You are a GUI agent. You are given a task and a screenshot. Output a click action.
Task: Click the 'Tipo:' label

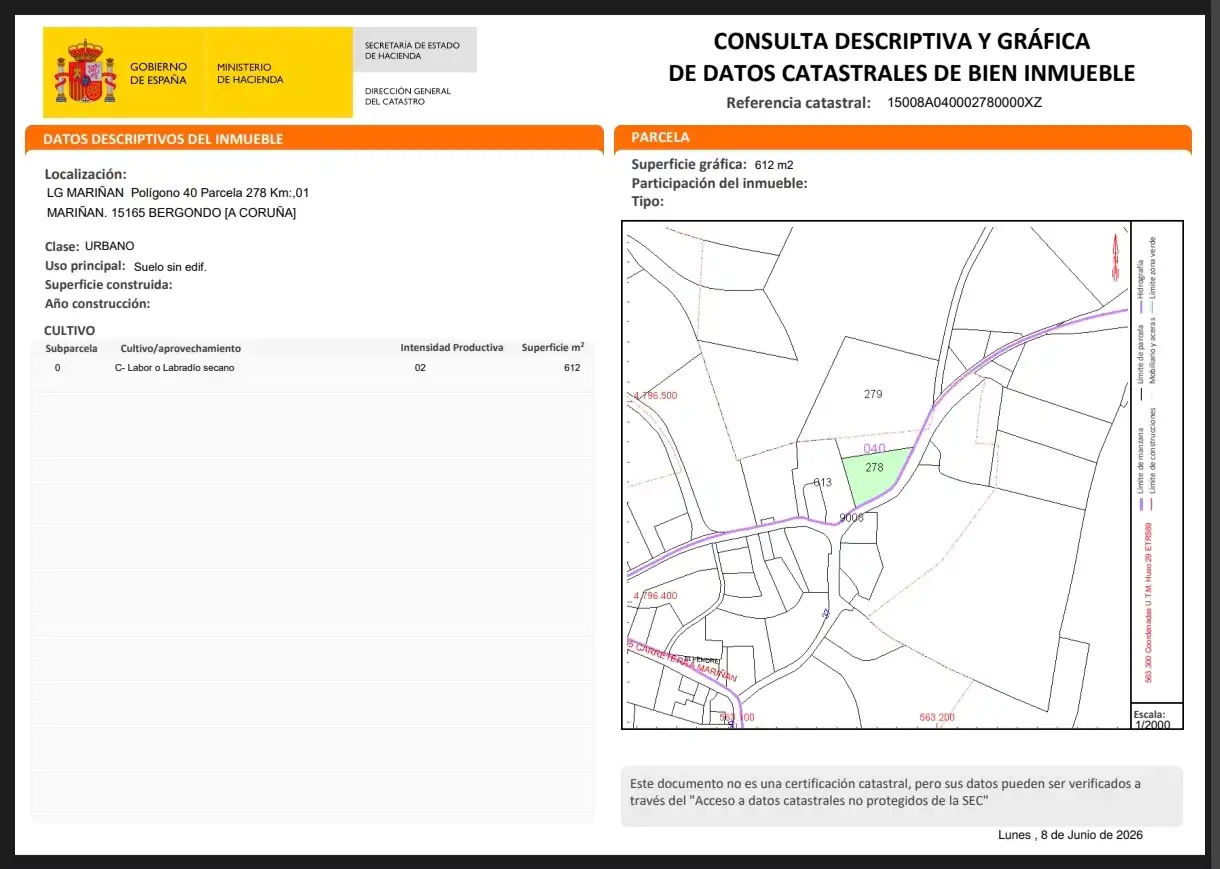647,201
